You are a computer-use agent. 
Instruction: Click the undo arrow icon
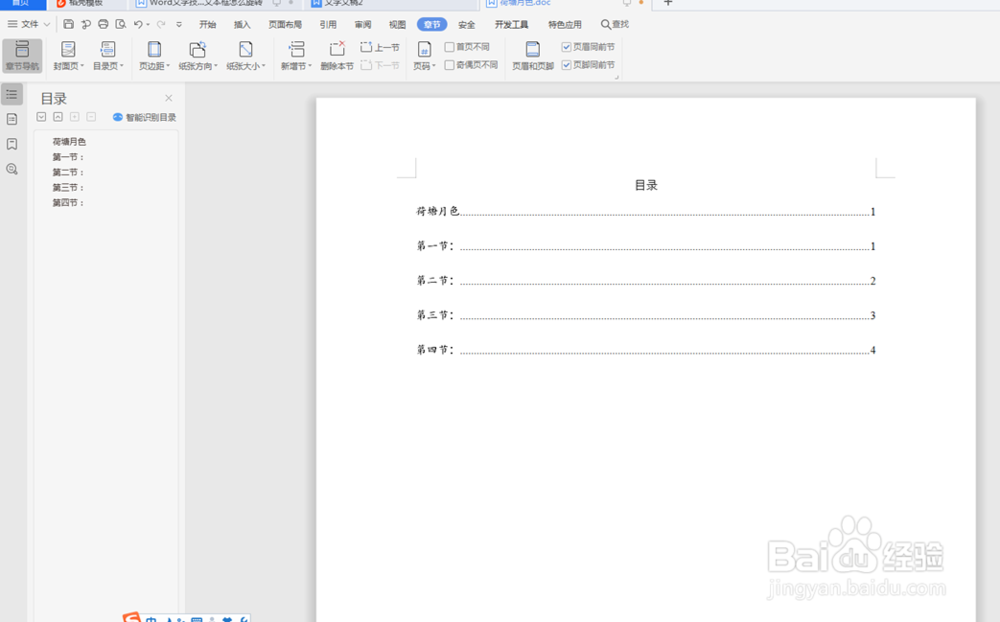click(138, 24)
